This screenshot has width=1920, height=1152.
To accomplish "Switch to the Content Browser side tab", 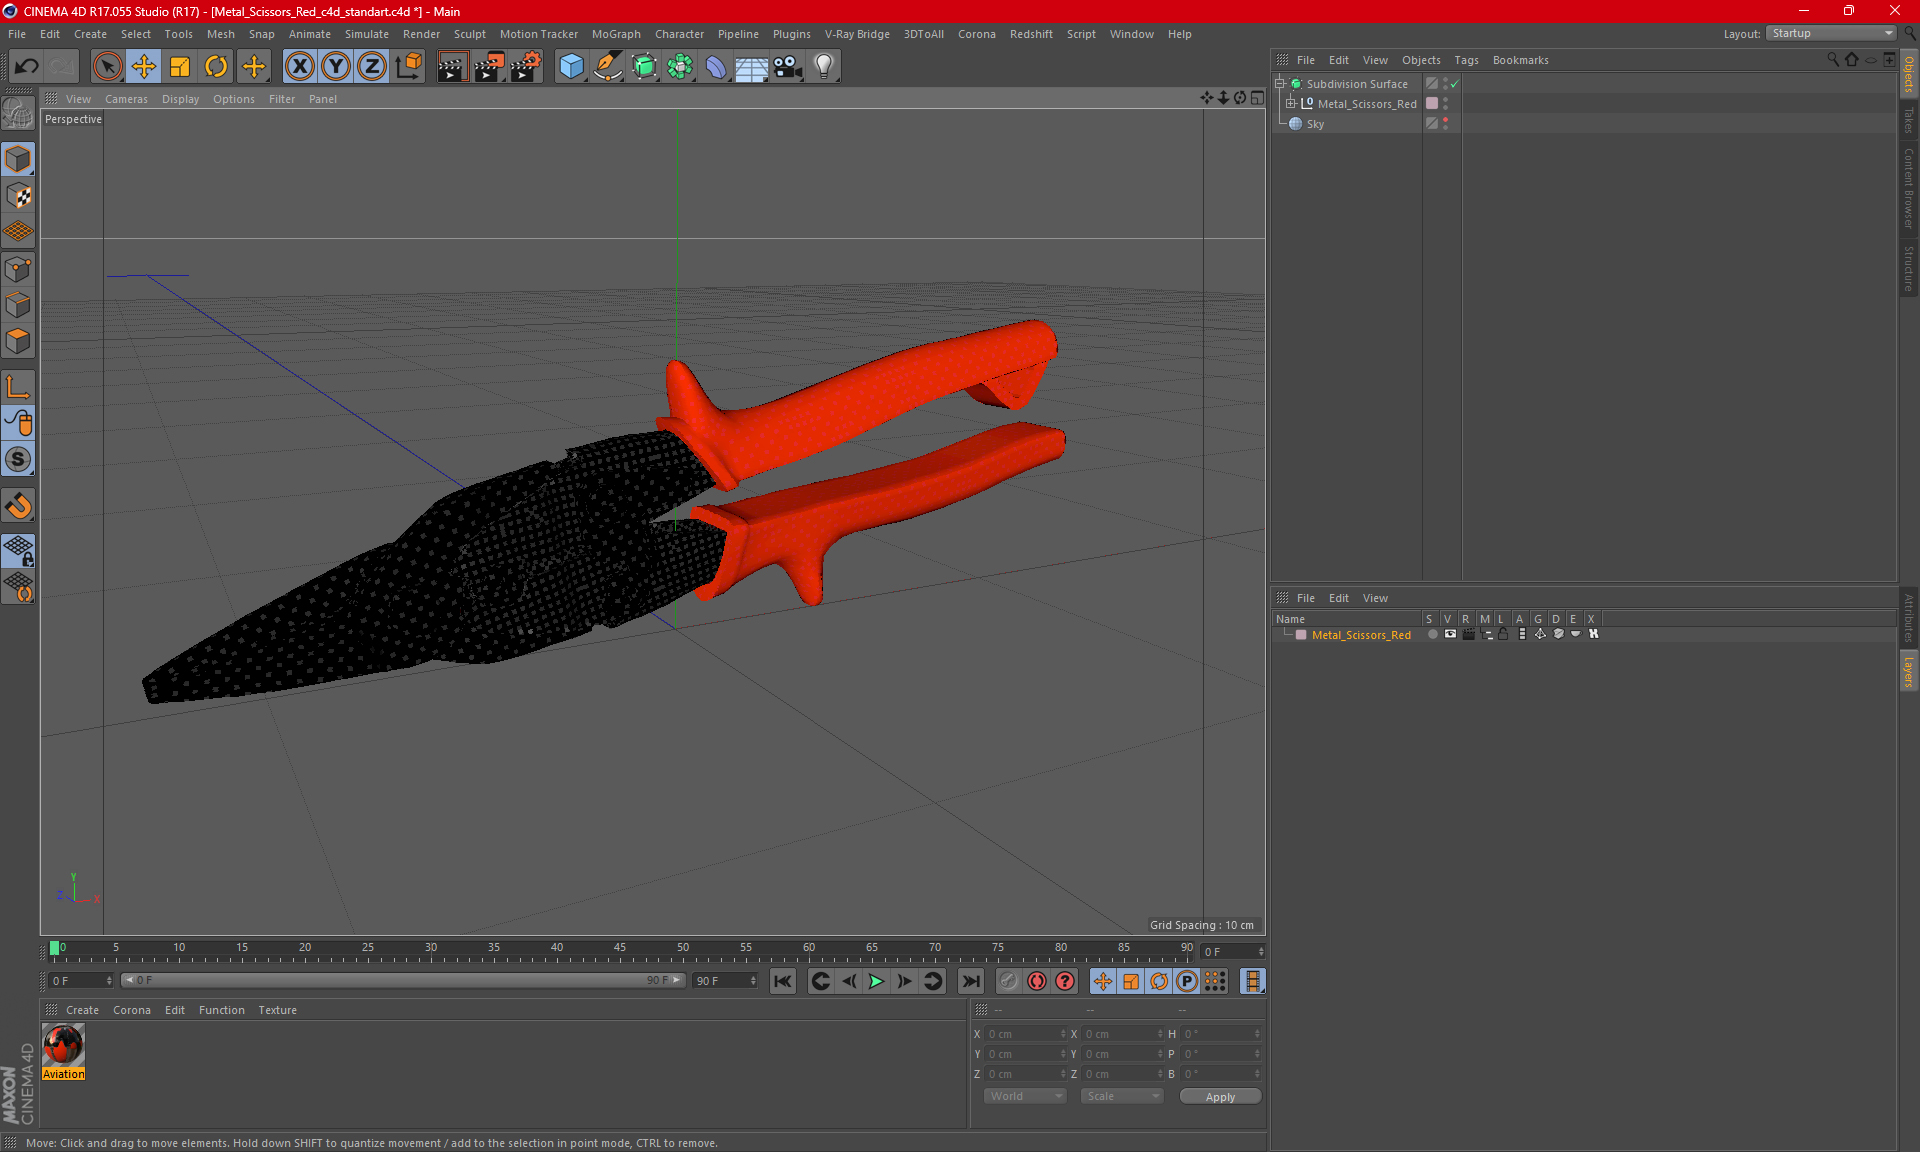I will pyautogui.click(x=1909, y=188).
